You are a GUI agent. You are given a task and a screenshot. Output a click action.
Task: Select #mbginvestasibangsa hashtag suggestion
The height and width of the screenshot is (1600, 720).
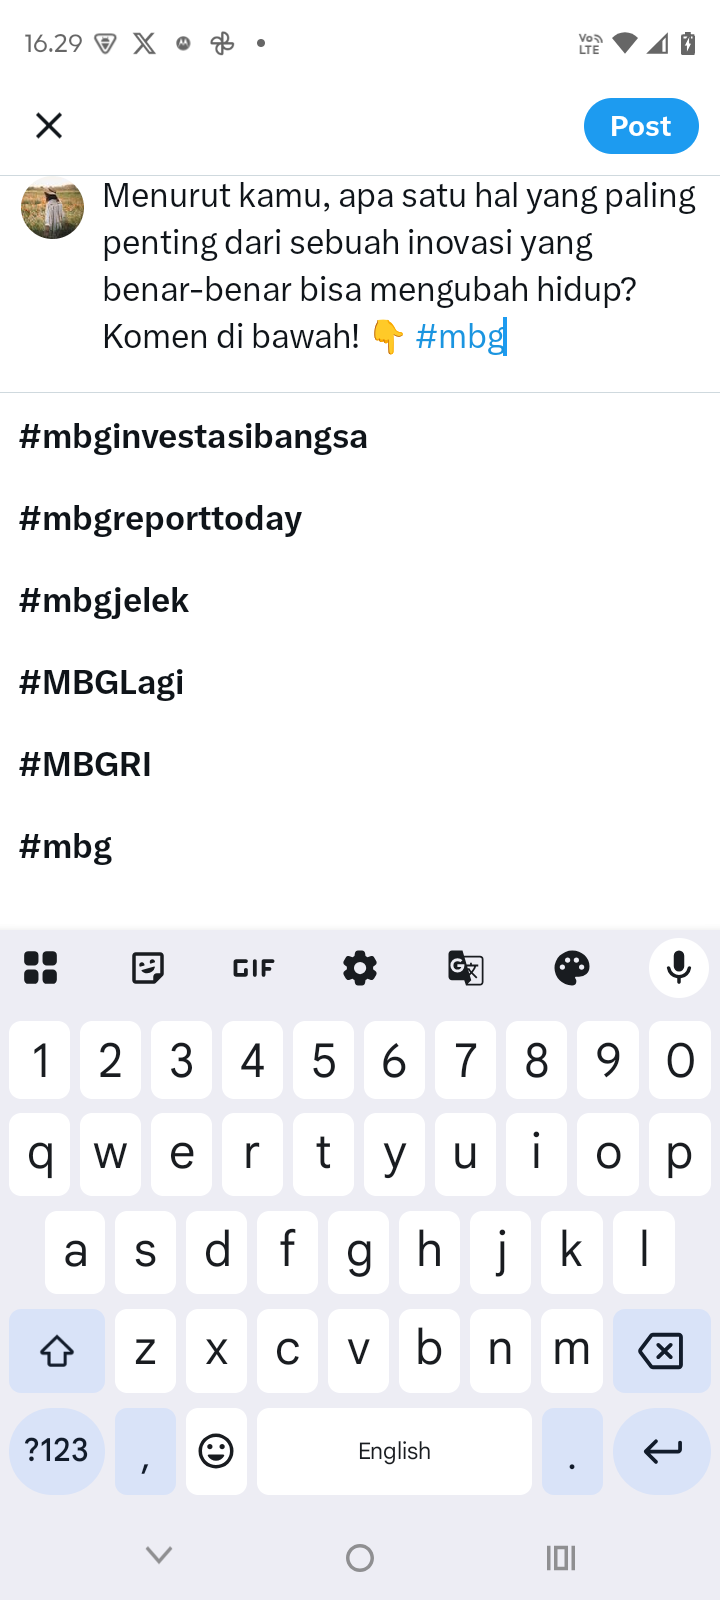pos(193,437)
